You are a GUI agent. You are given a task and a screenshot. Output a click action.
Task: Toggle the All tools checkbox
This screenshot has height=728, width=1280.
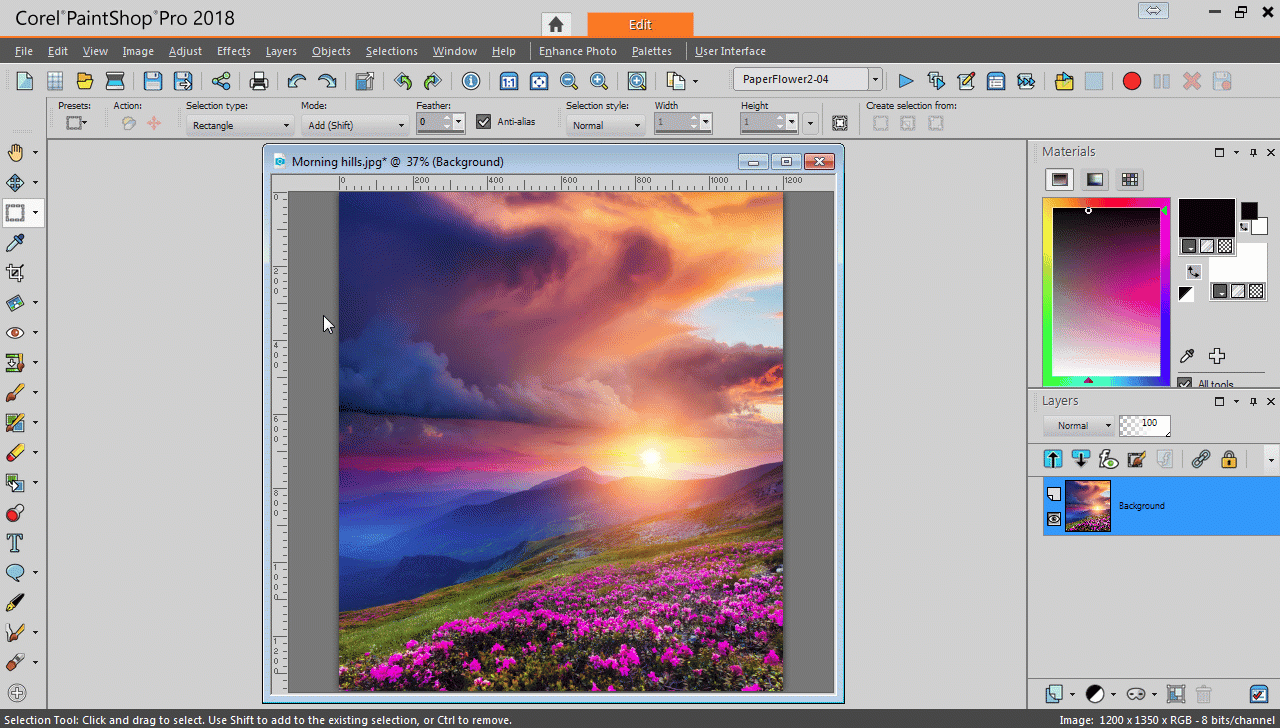[x=1185, y=384]
